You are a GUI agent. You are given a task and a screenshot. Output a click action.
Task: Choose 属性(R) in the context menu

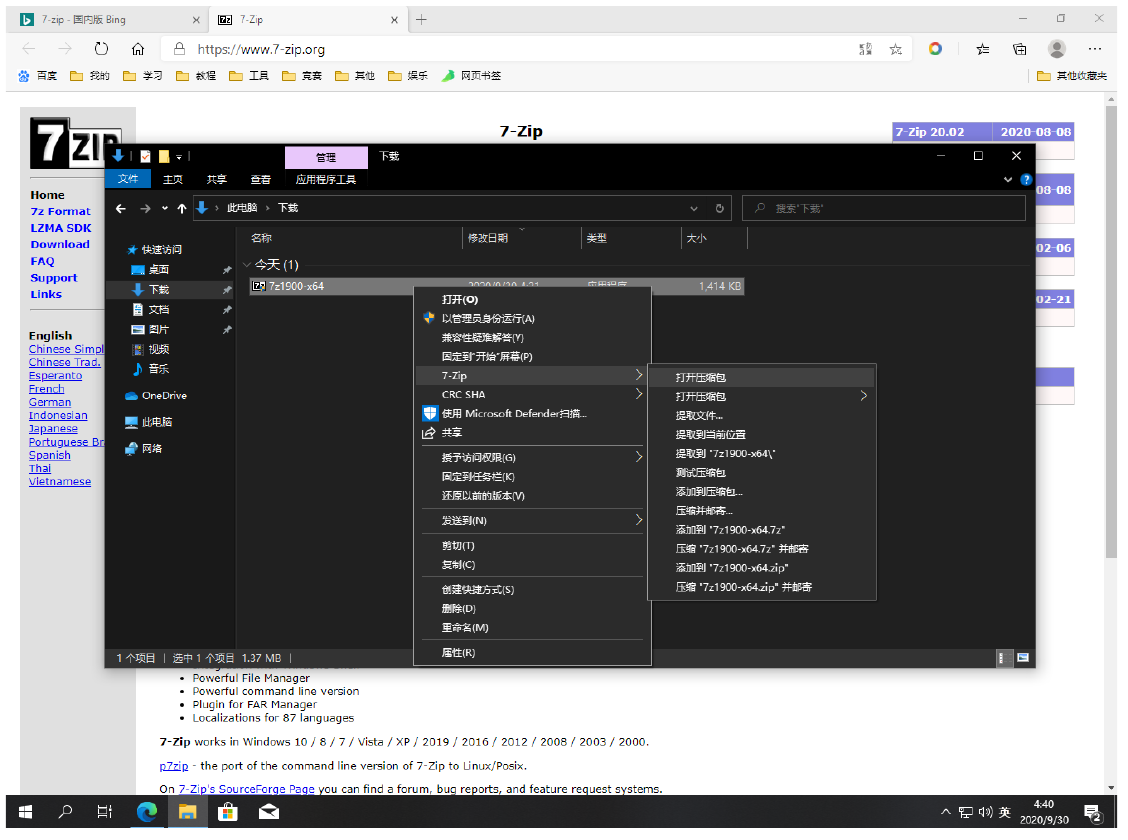pos(458,653)
